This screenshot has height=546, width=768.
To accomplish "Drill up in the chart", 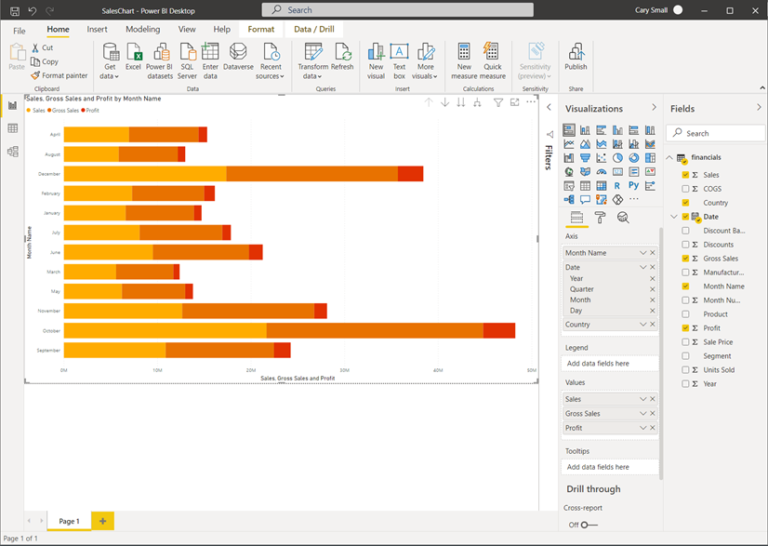I will pyautogui.click(x=429, y=102).
